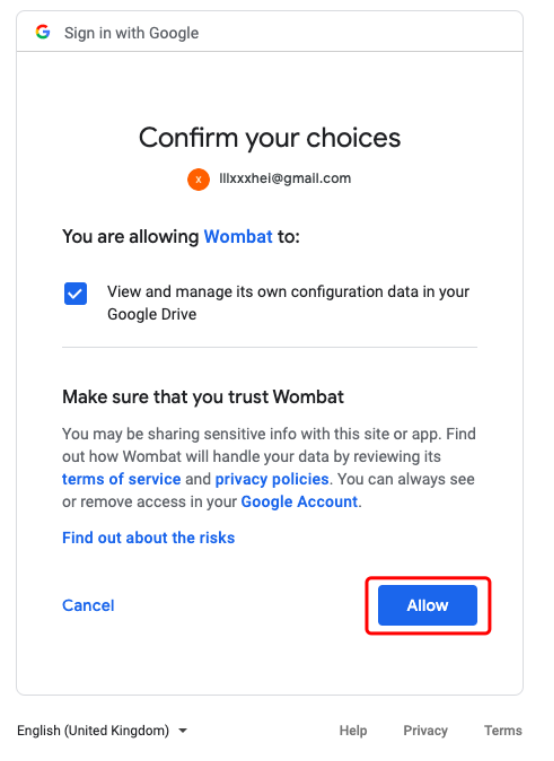
Task: Open the English (United Kingdom) language dropdown
Action: 102,730
